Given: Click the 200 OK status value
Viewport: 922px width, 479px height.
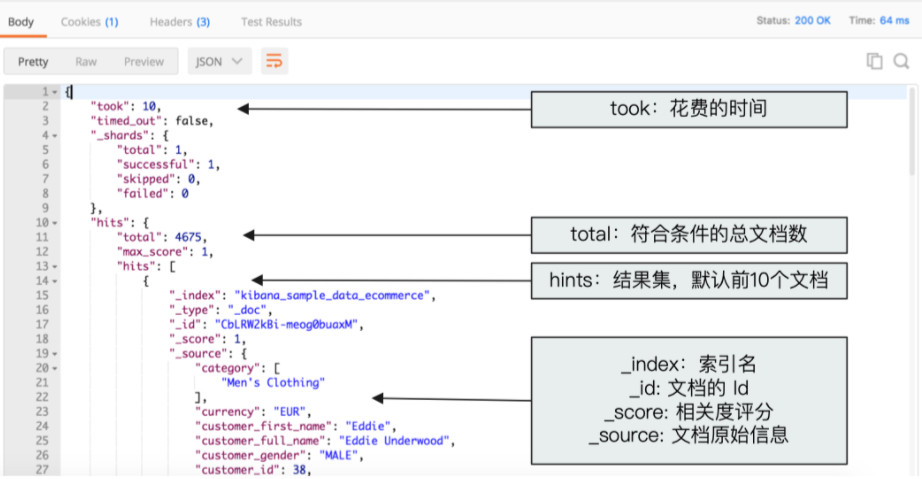Looking at the screenshot, I should 813,21.
